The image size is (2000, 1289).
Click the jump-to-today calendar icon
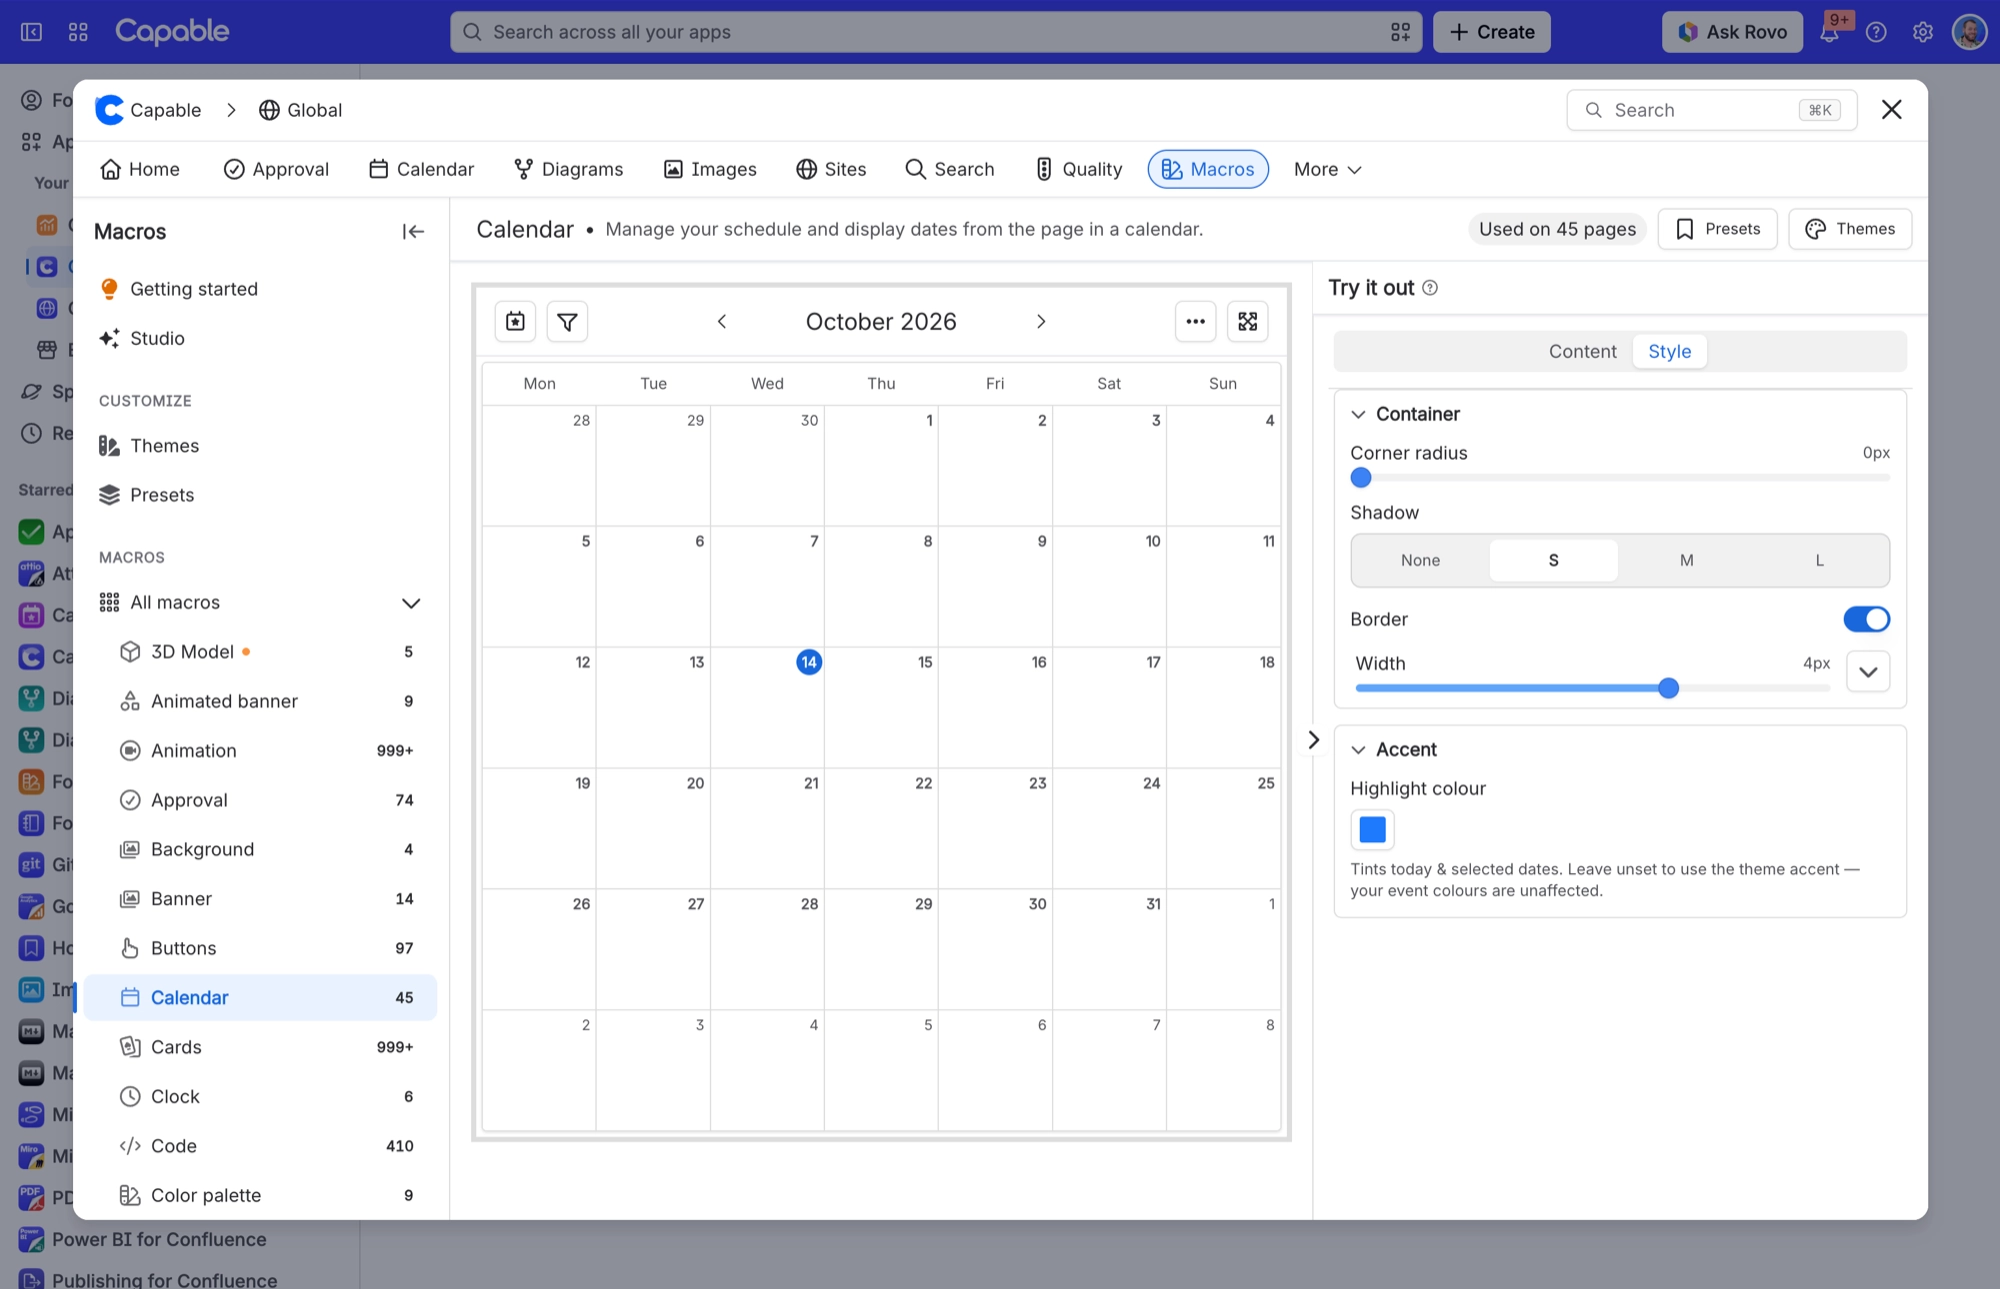(x=515, y=321)
